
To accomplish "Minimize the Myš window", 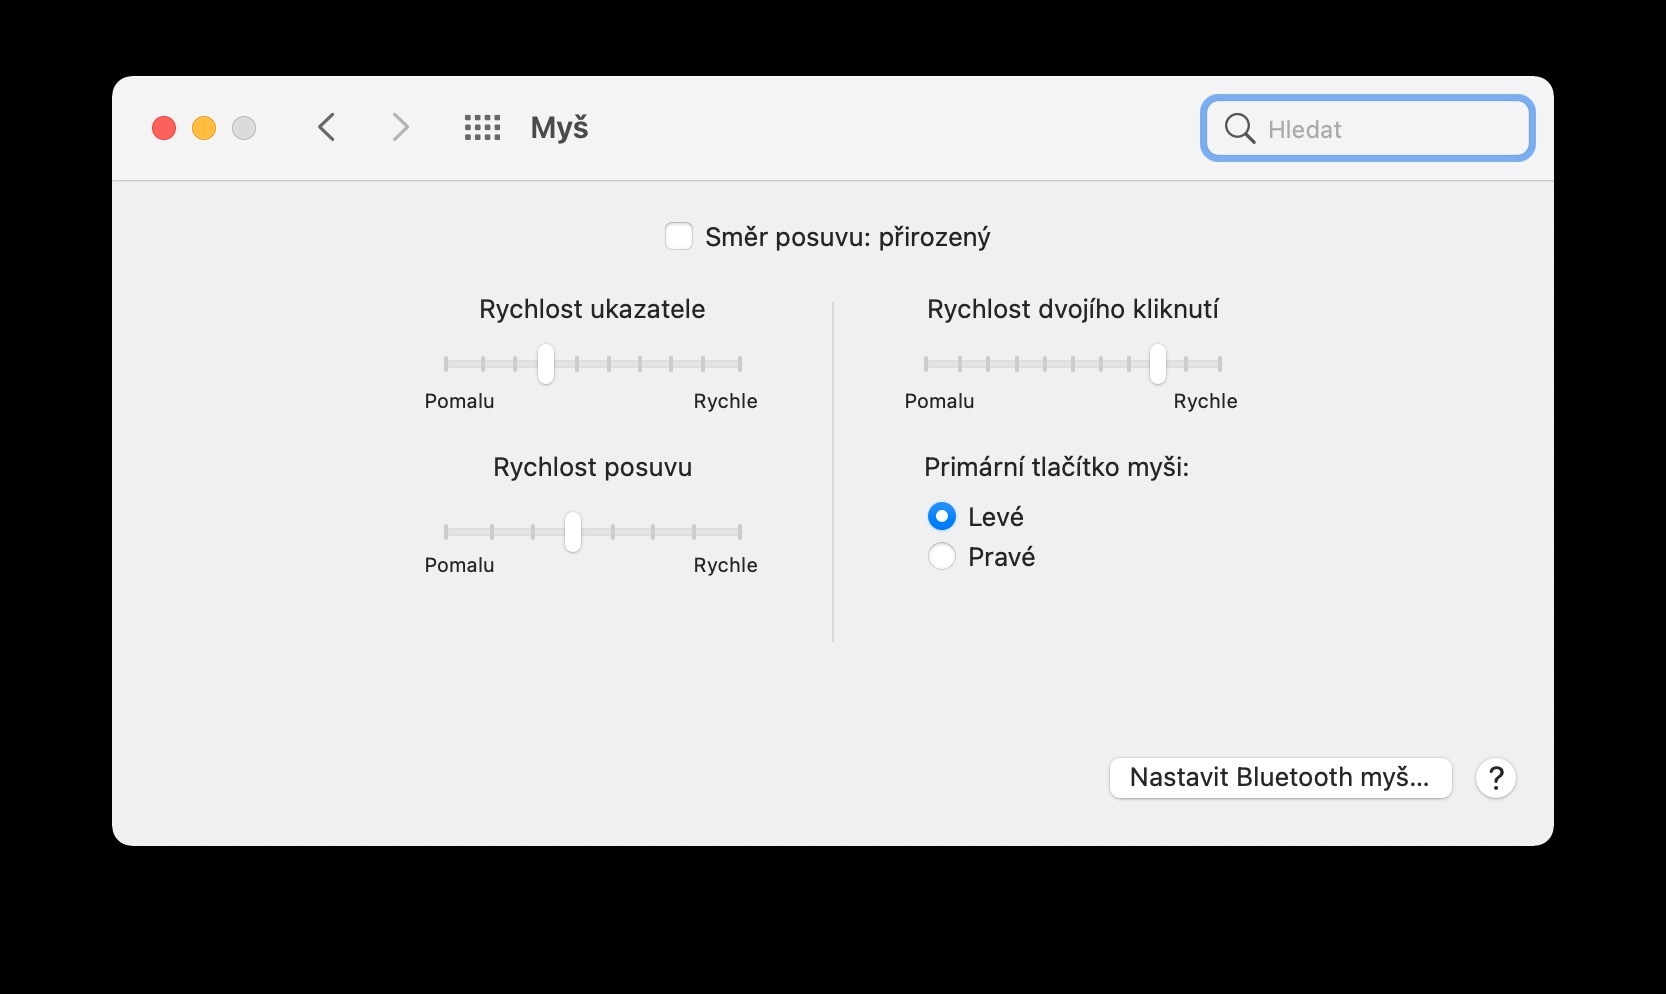I will 204,128.
